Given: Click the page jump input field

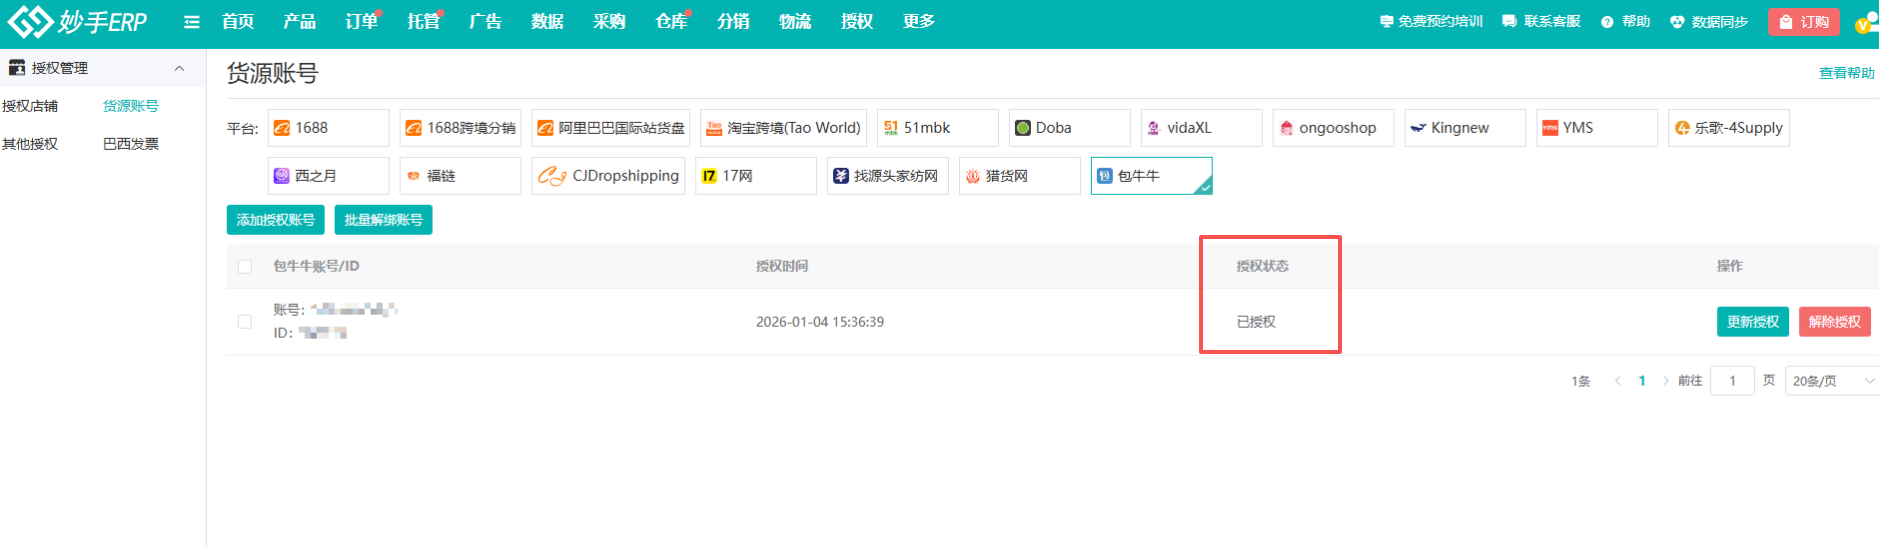Looking at the screenshot, I should click(1733, 381).
